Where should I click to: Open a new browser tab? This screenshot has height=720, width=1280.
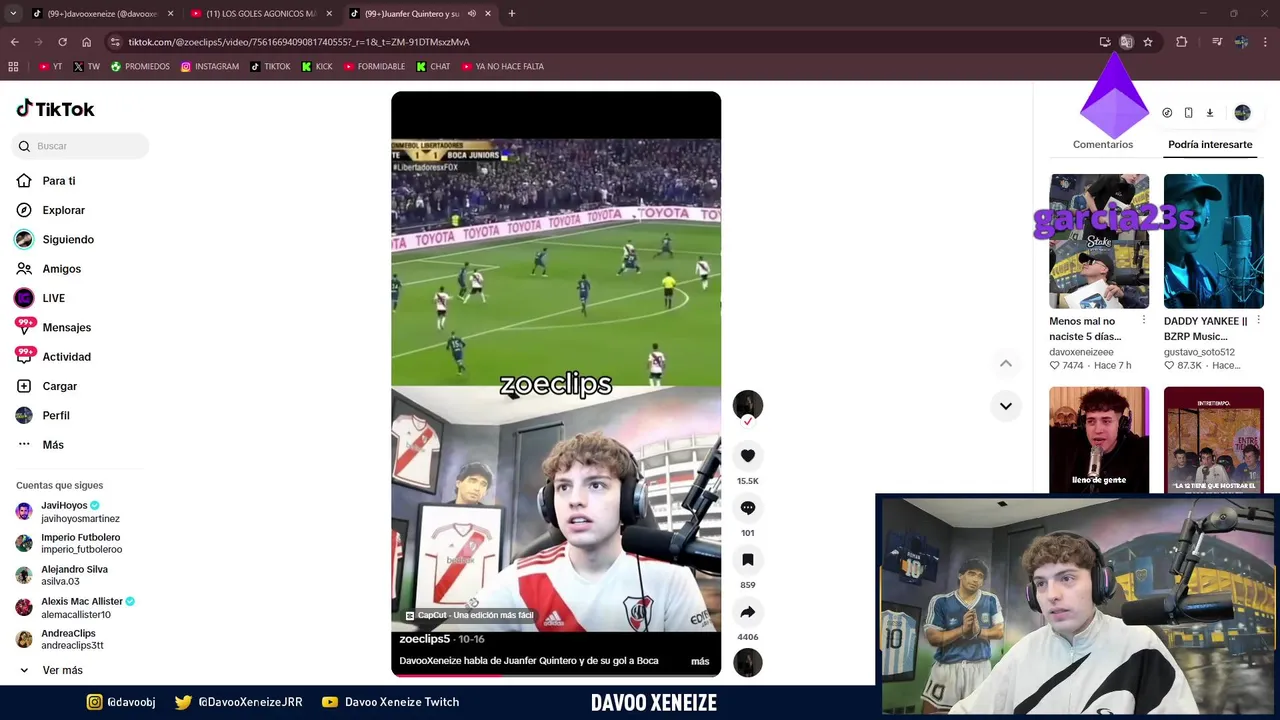512,14
